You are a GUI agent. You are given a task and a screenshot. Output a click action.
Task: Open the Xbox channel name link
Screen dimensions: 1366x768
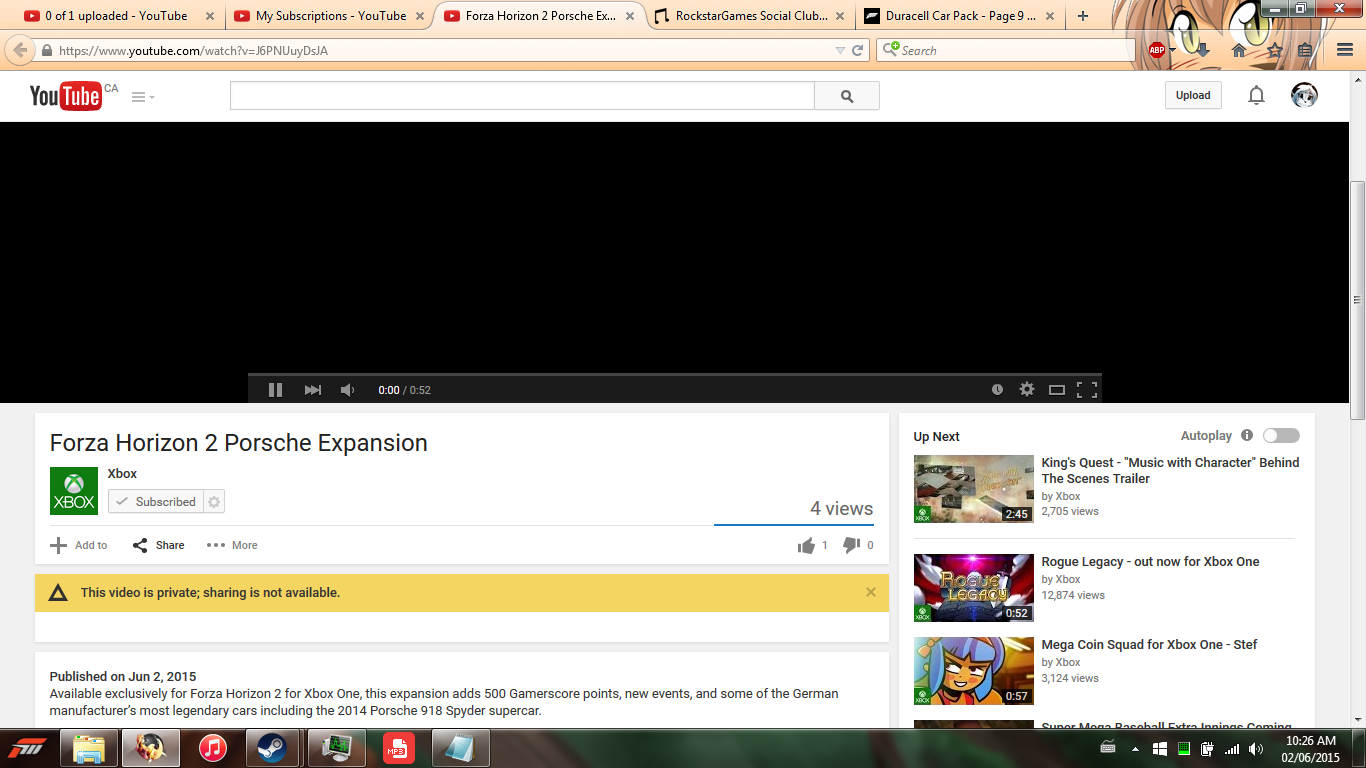(x=122, y=474)
